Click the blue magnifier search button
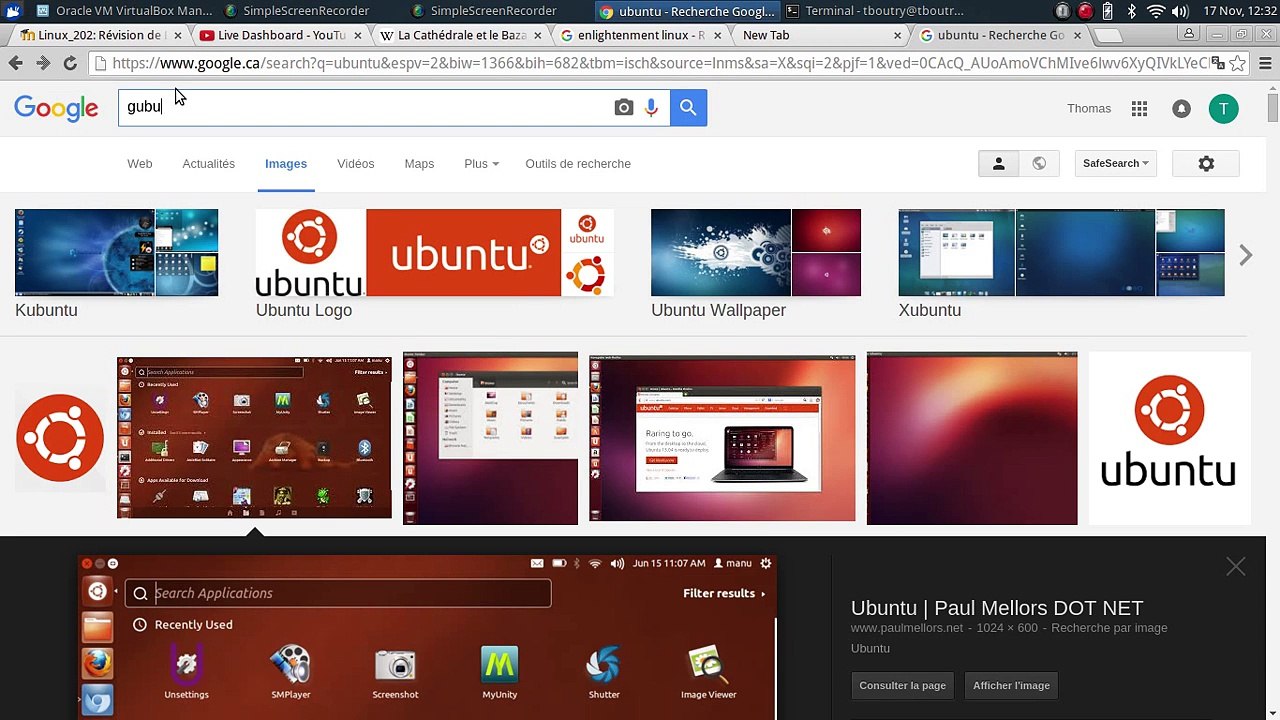Screen dimensions: 1280x720 point(688,108)
